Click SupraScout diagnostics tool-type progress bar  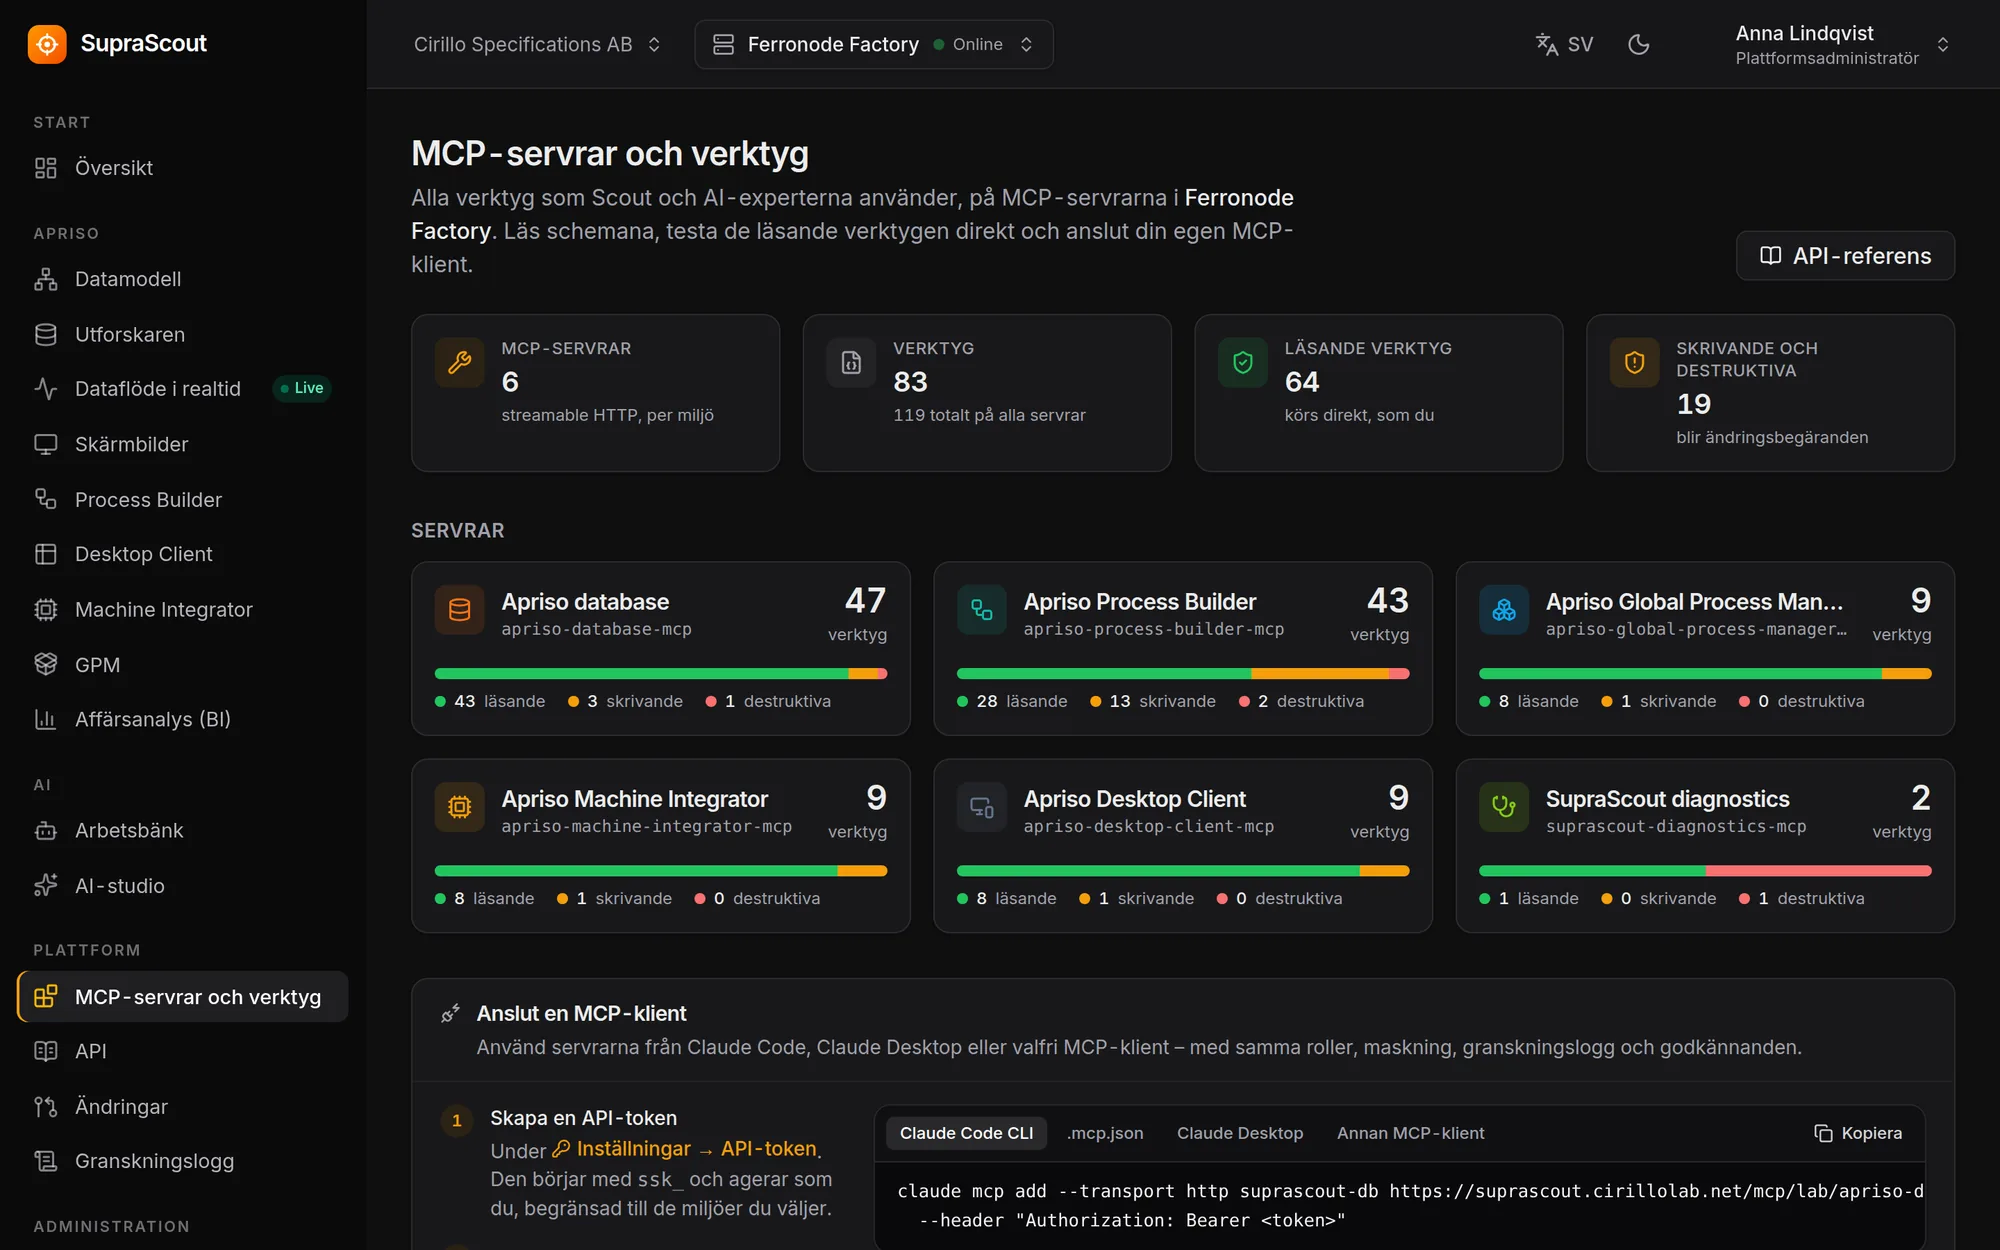click(x=1705, y=871)
